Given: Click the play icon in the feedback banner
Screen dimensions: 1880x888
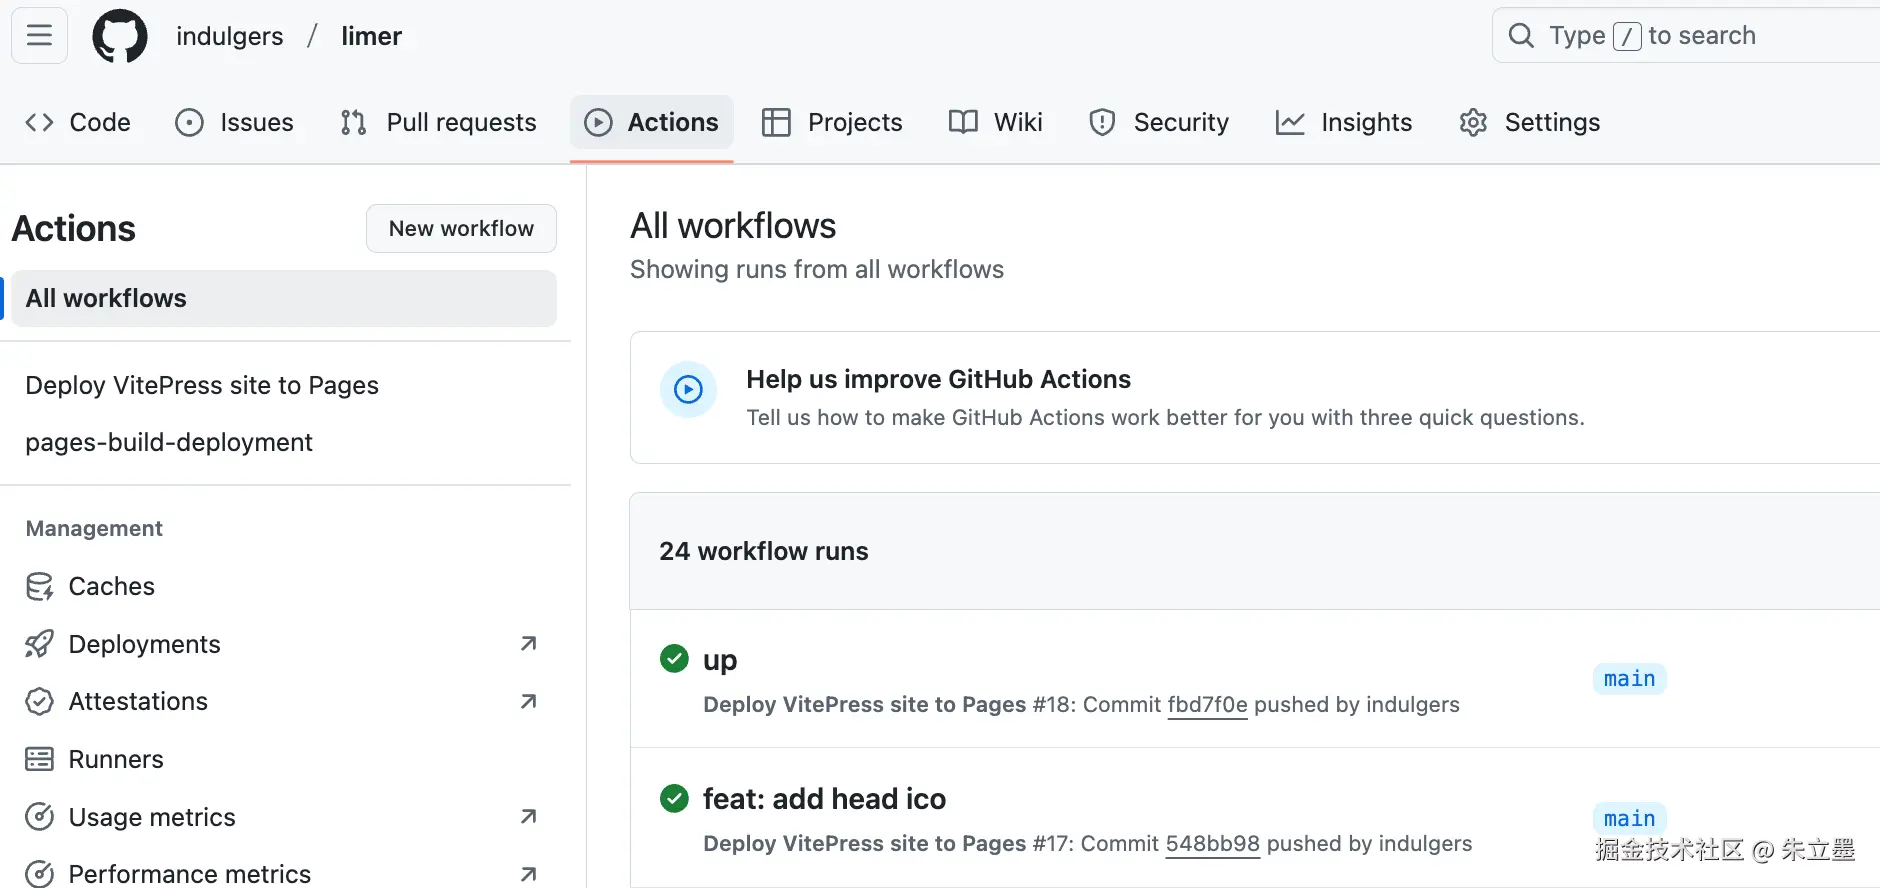Looking at the screenshot, I should click(688, 389).
